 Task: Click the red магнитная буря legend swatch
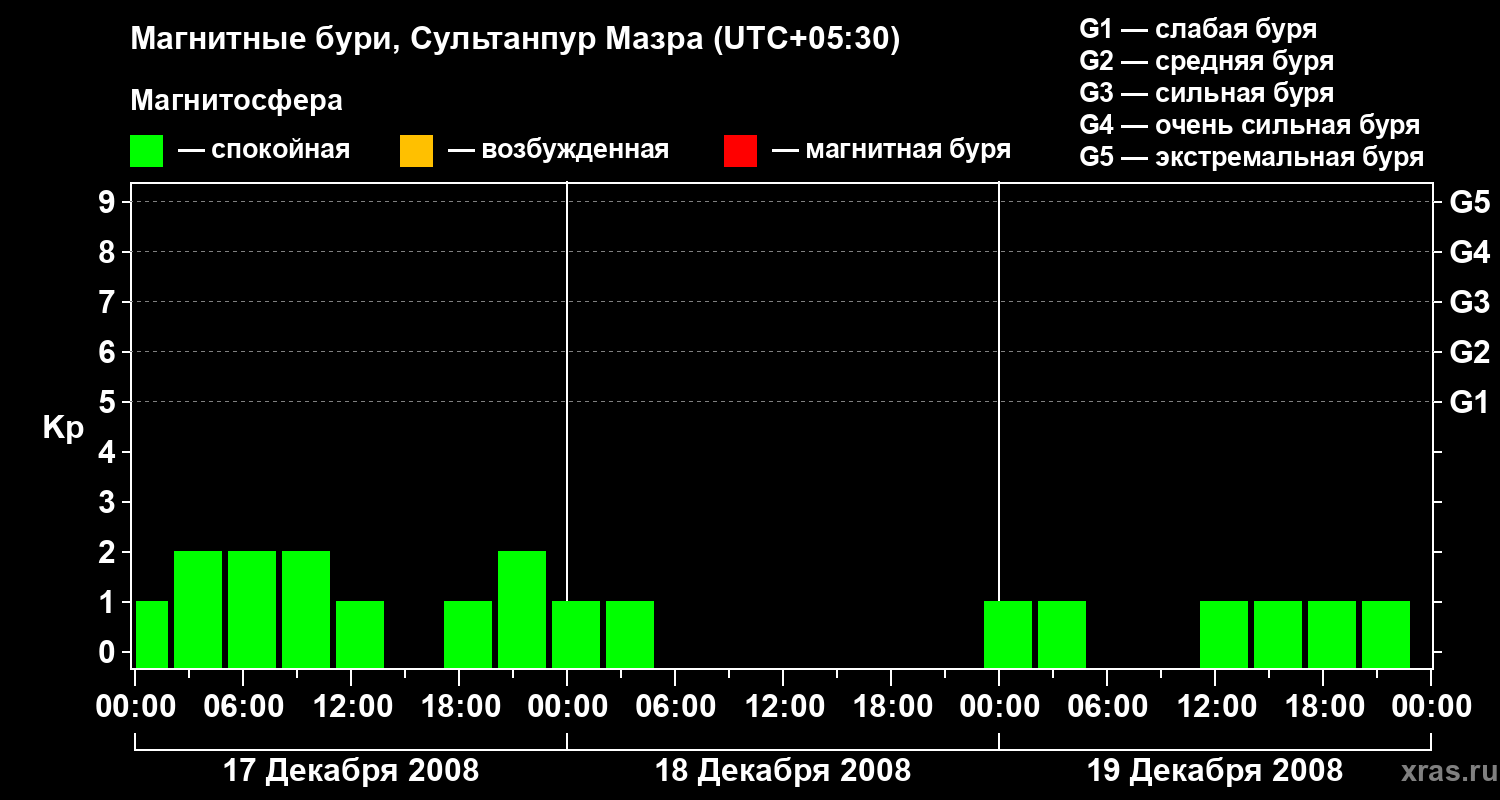point(740,151)
